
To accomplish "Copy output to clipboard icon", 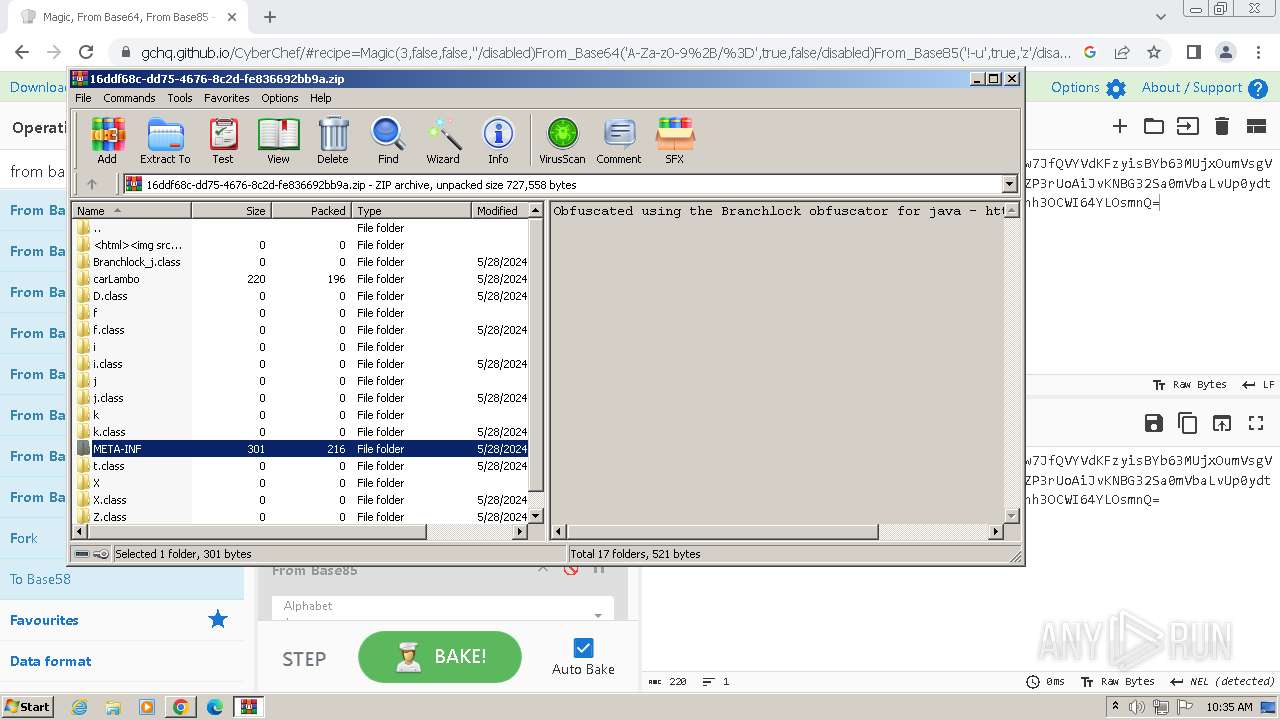I will 1187,423.
